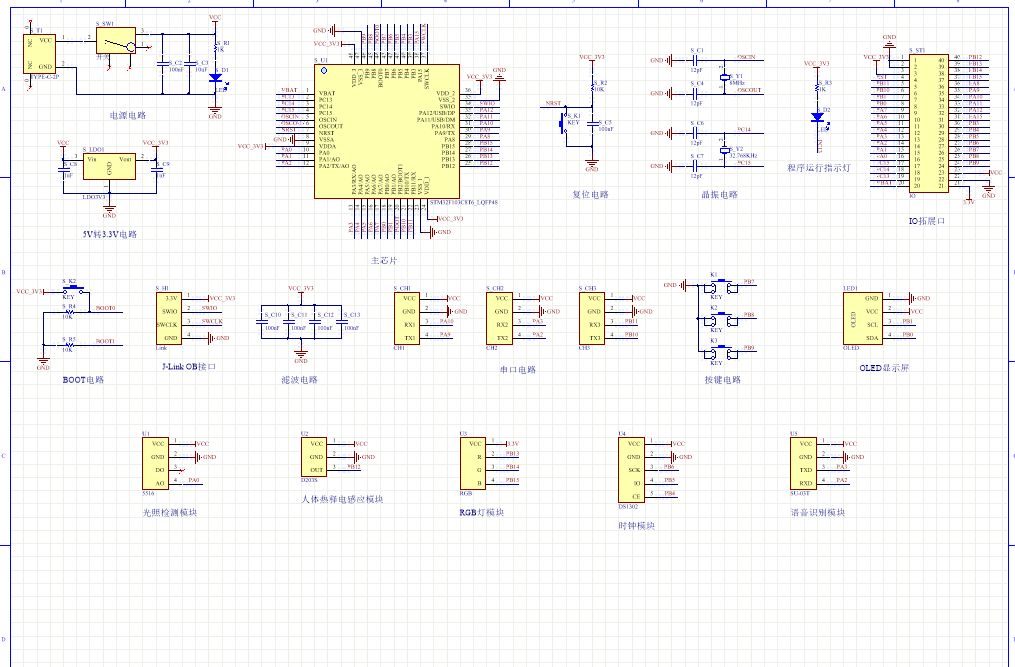
Task: Click the DS1302 clock module component
Action: 634,468
